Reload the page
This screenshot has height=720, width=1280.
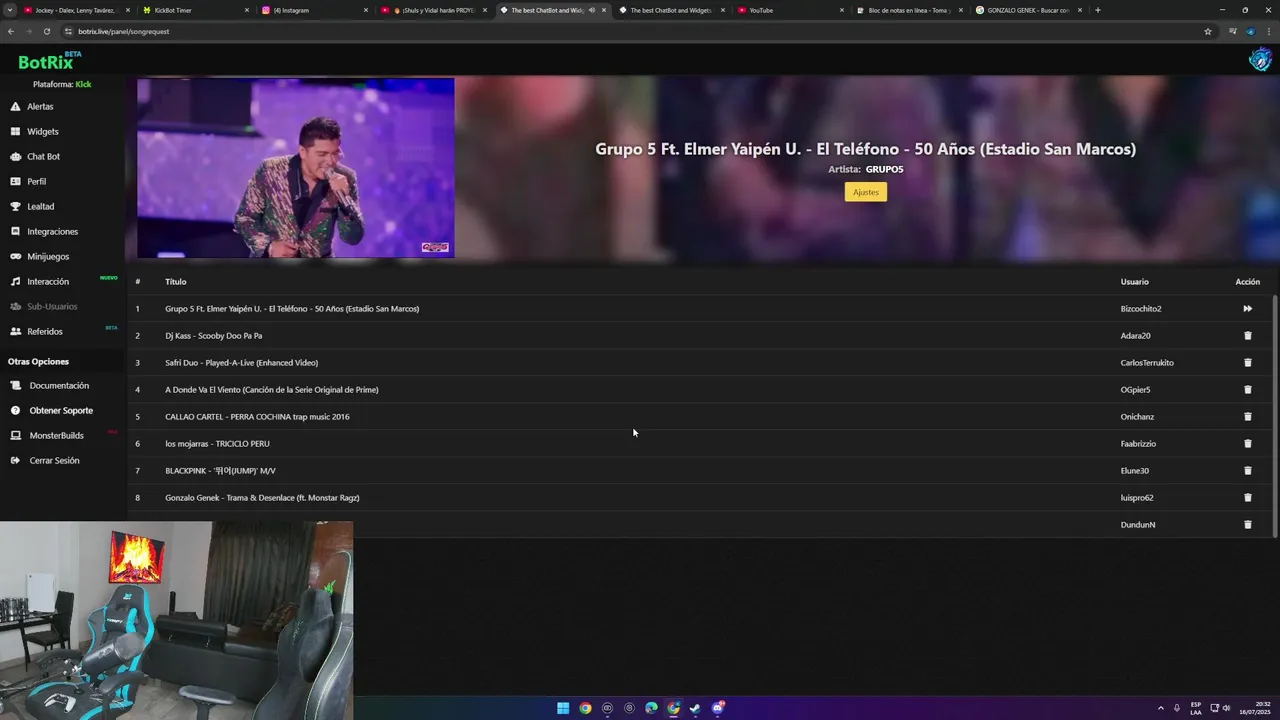pos(46,31)
